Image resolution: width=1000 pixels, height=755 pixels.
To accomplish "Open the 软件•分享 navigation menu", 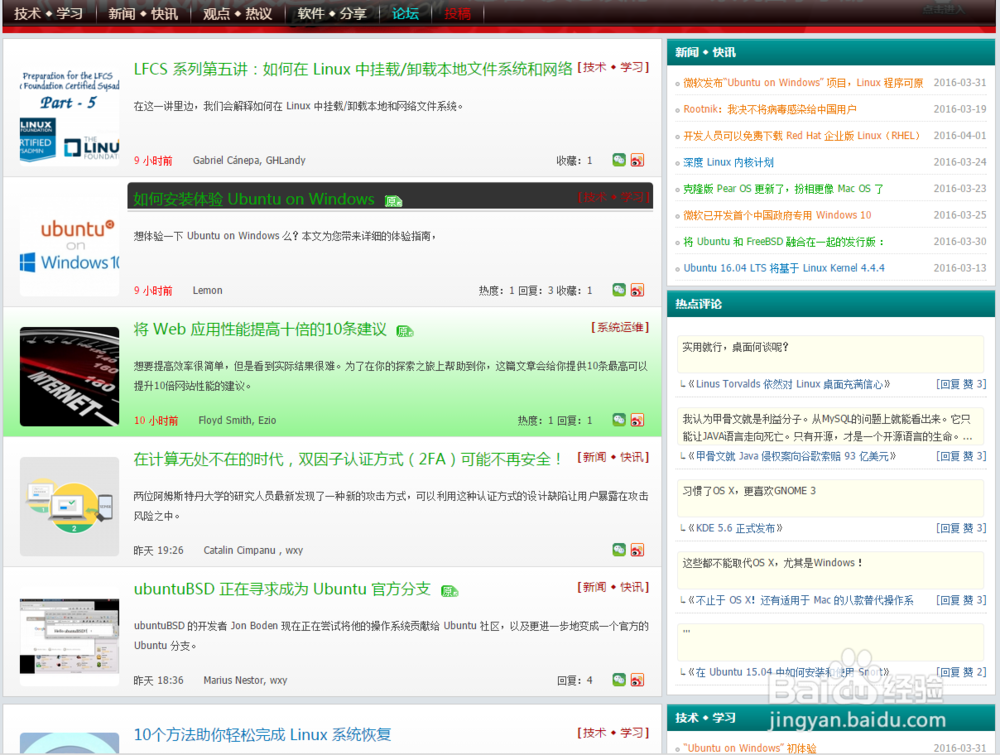I will coord(332,13).
